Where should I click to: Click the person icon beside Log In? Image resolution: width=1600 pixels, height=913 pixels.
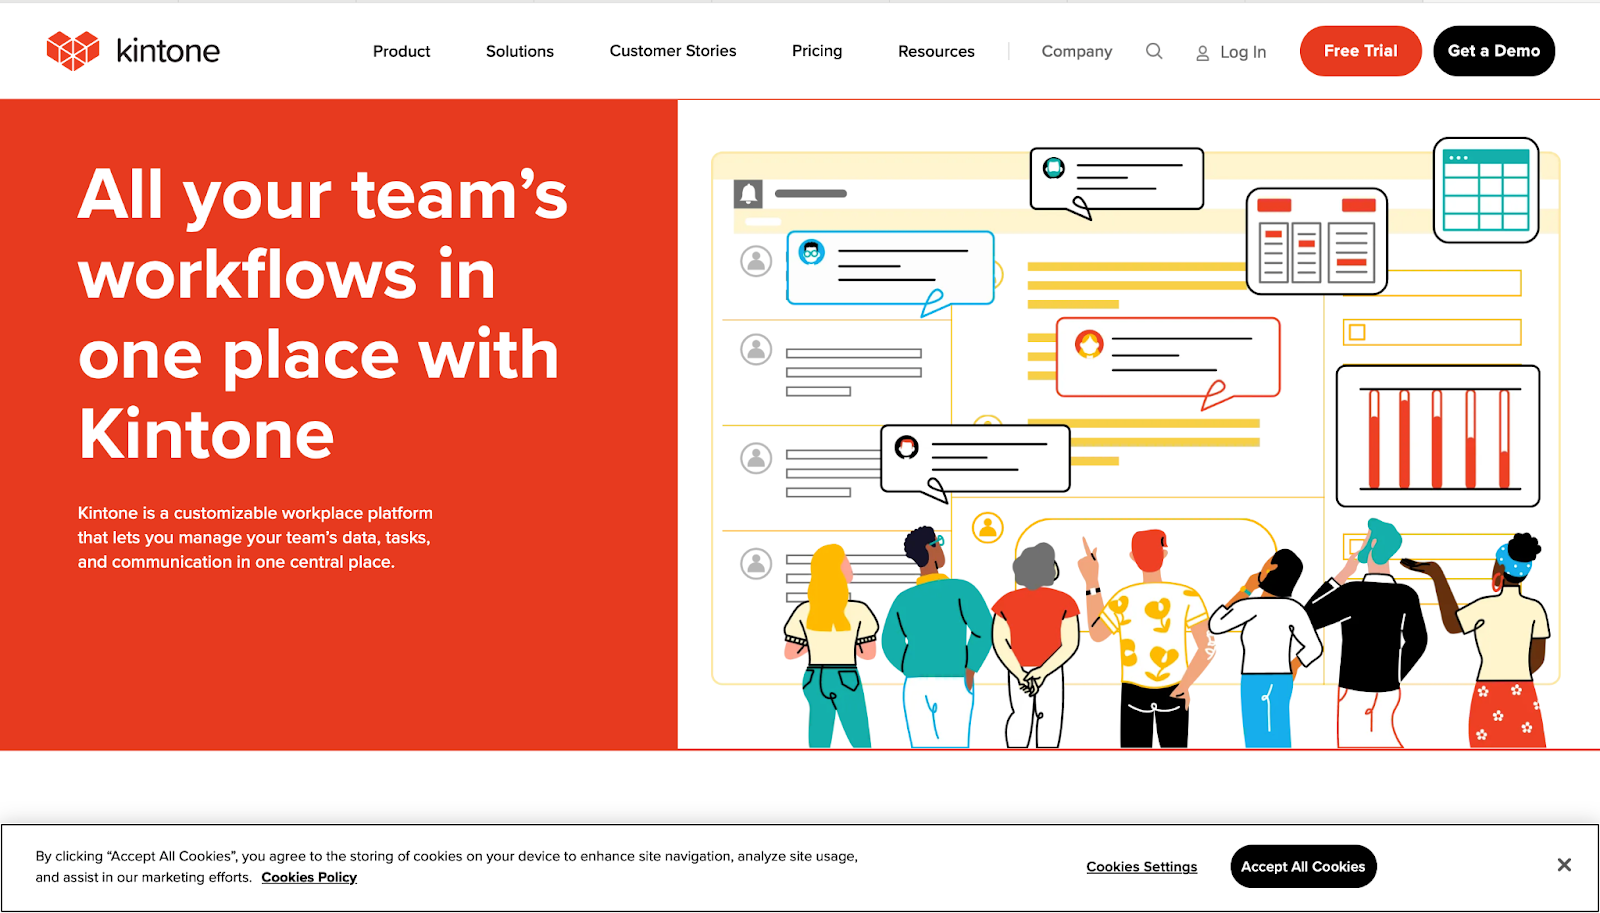[x=1200, y=52]
